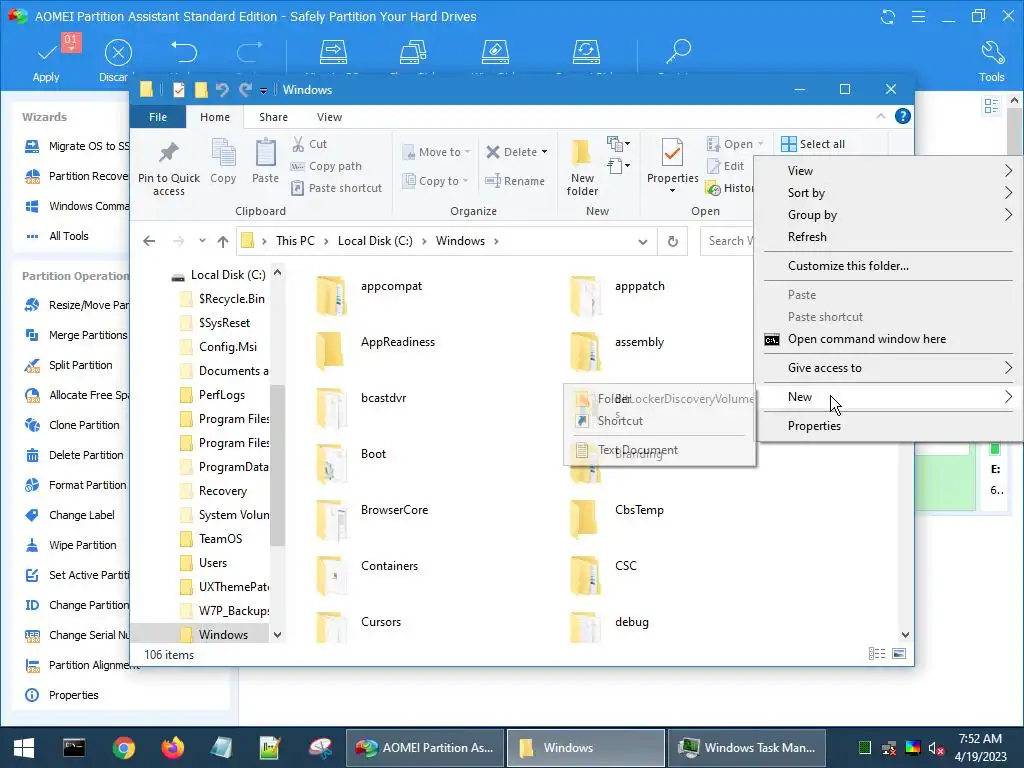Click the Paste icon in Clipboard group

click(x=265, y=161)
